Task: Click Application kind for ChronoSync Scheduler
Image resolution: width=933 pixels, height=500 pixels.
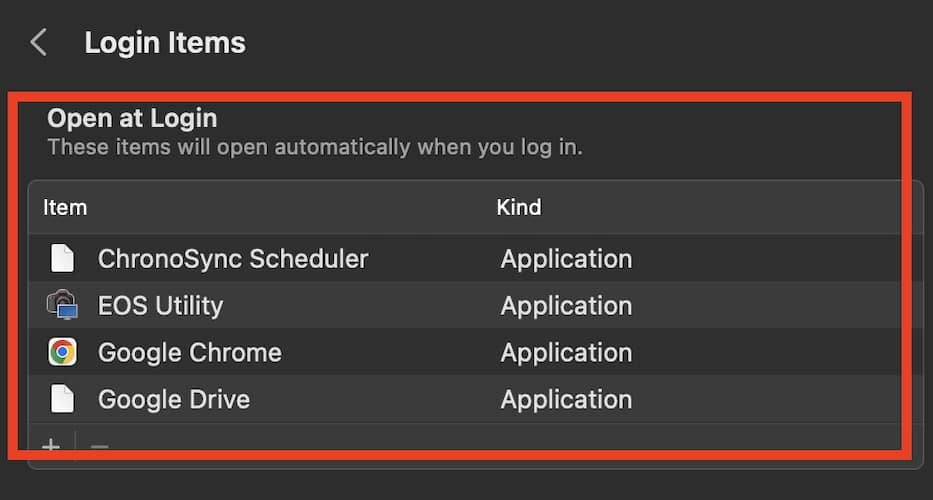Action: [566, 259]
